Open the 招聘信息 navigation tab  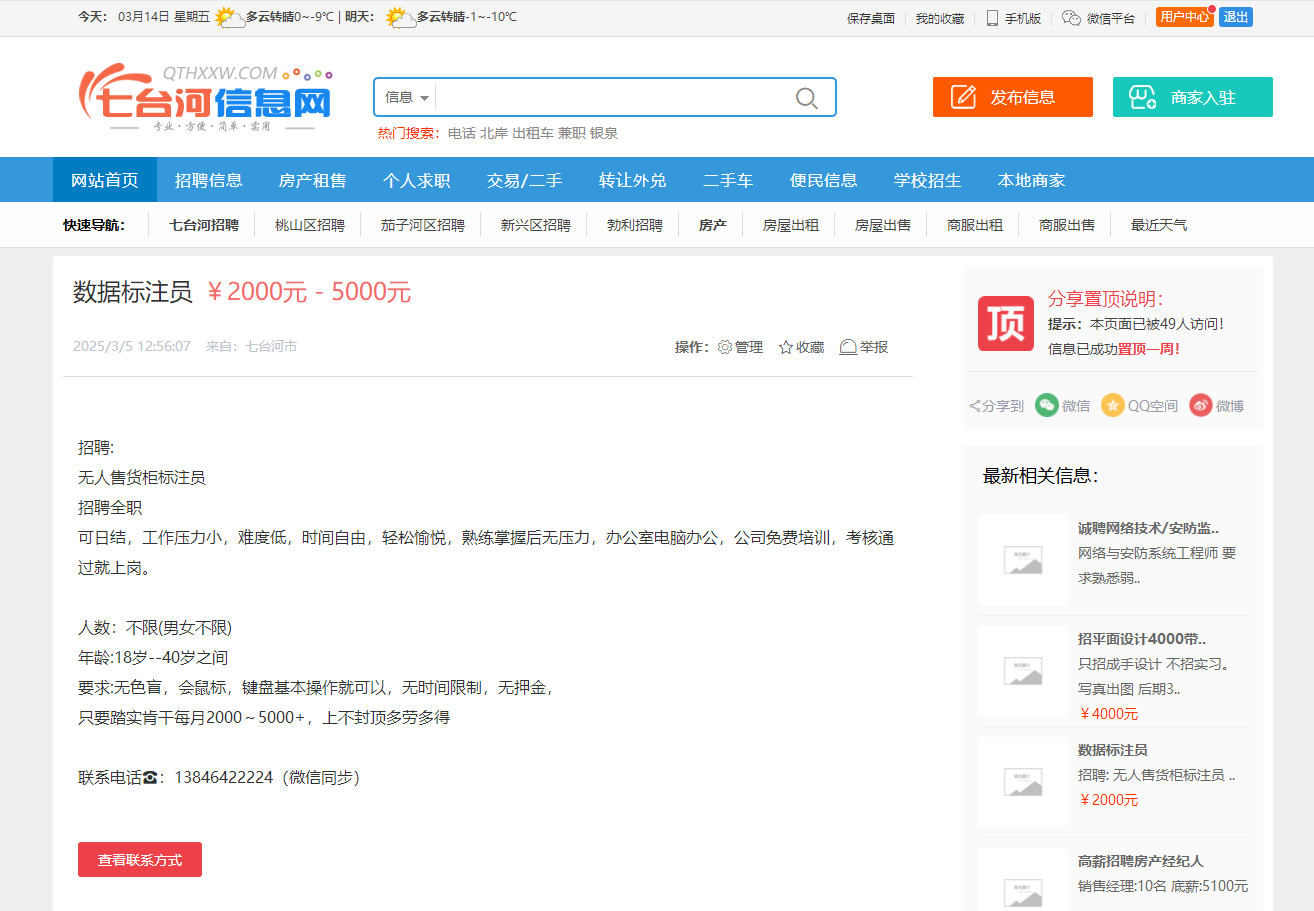point(208,180)
